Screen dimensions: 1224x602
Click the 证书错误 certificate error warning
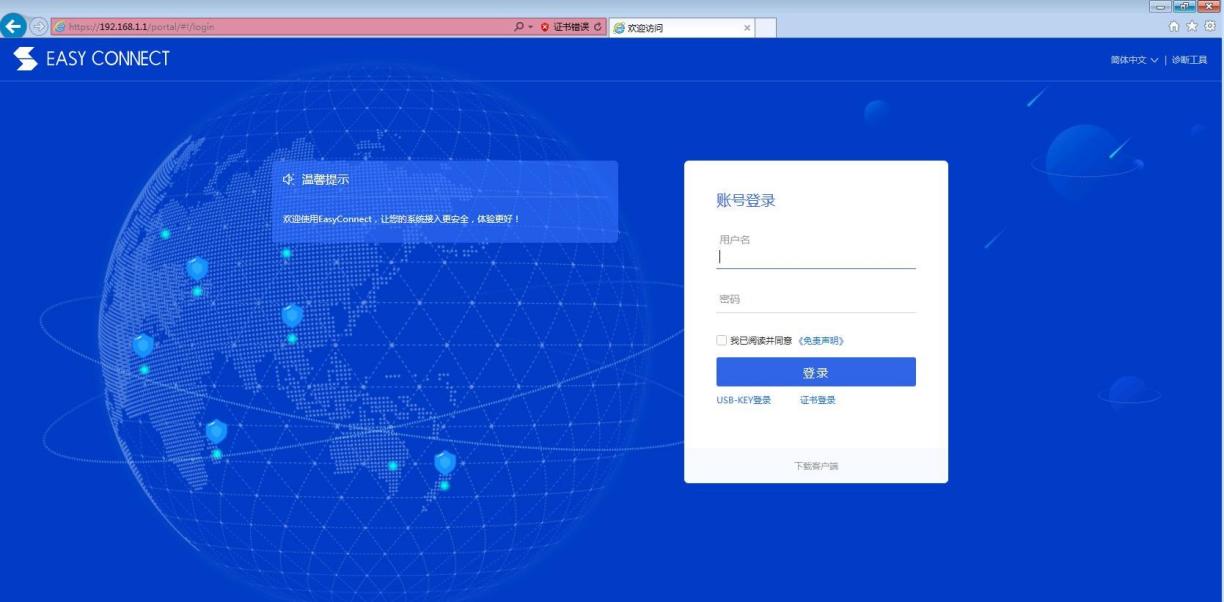pyautogui.click(x=565, y=27)
